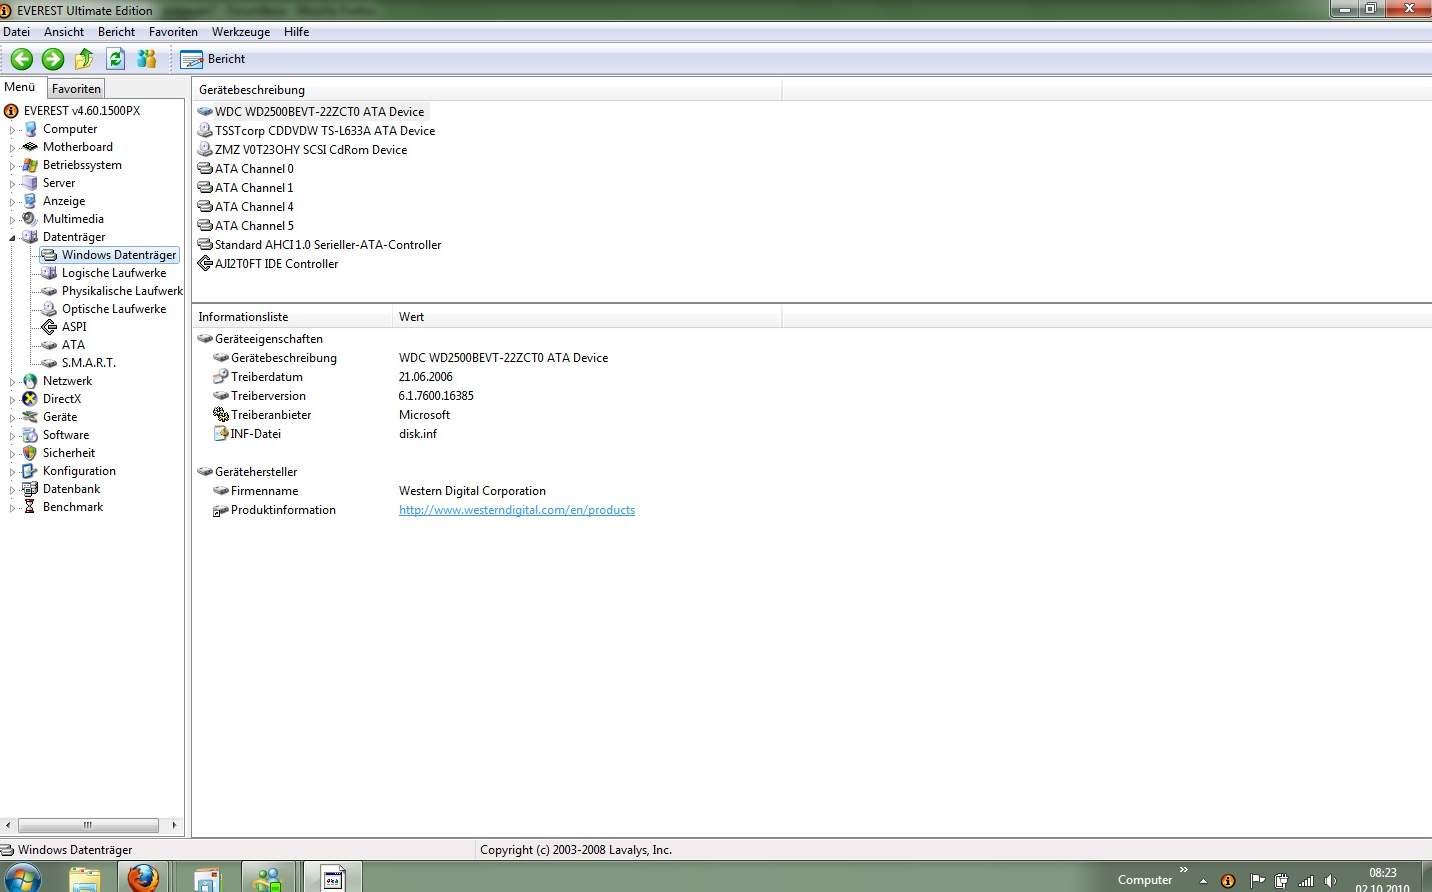Click the green Forward arrow toolbar icon

pyautogui.click(x=53, y=59)
